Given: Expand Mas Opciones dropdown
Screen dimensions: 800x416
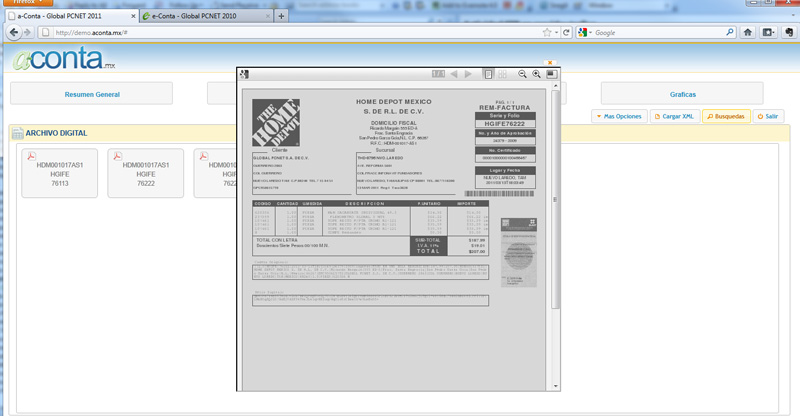Looking at the screenshot, I should (x=619, y=116).
